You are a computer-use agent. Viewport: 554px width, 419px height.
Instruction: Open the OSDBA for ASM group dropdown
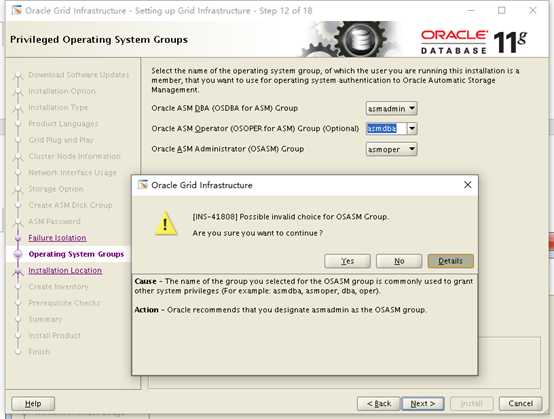pos(391,108)
